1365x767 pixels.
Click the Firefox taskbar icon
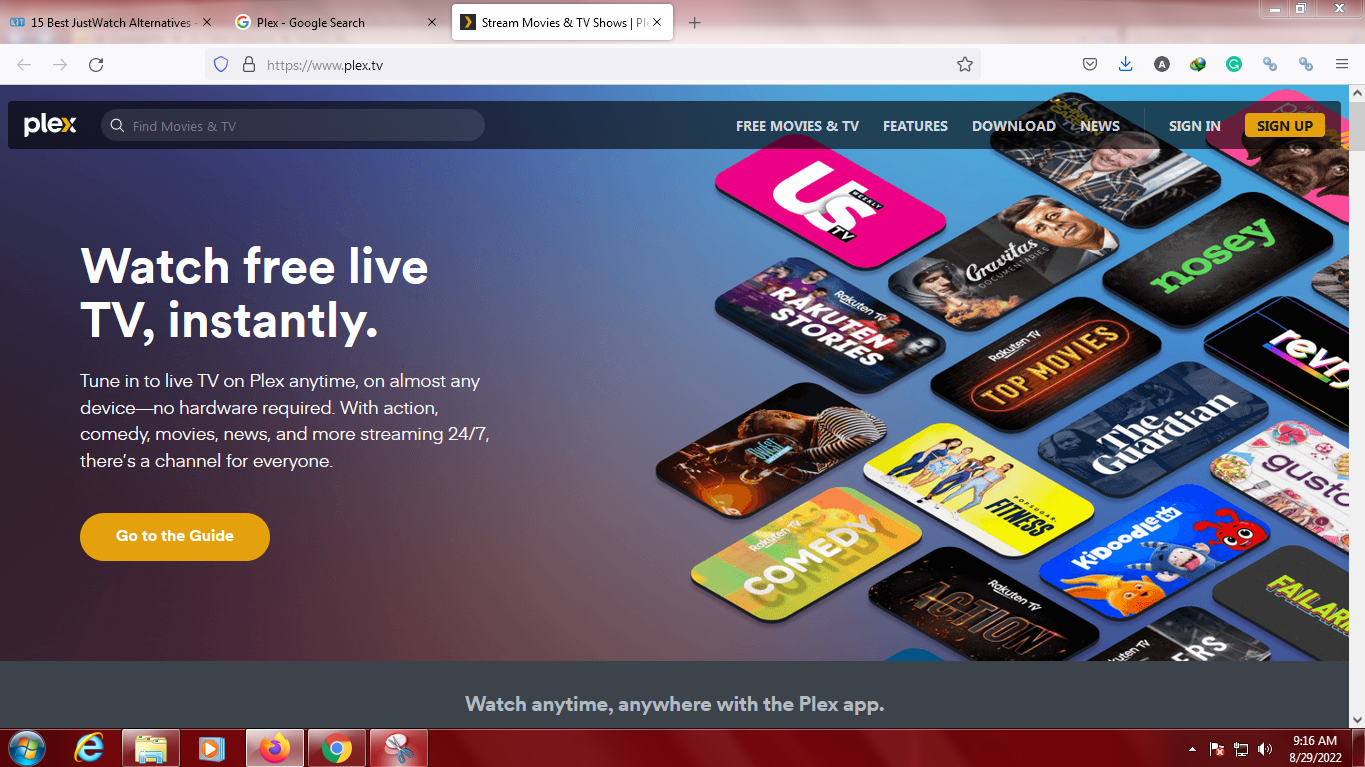[x=274, y=748]
